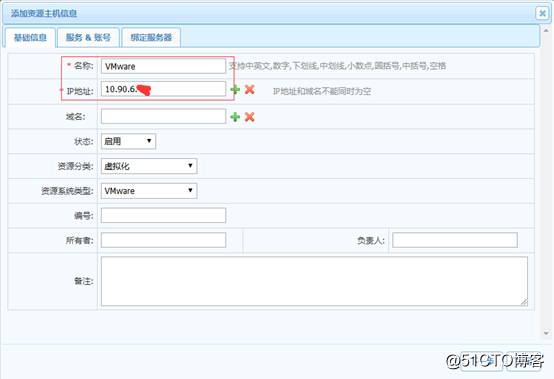Screen dimensions: 554x379
Task: Select the 负责人 input field
Action: 455,240
